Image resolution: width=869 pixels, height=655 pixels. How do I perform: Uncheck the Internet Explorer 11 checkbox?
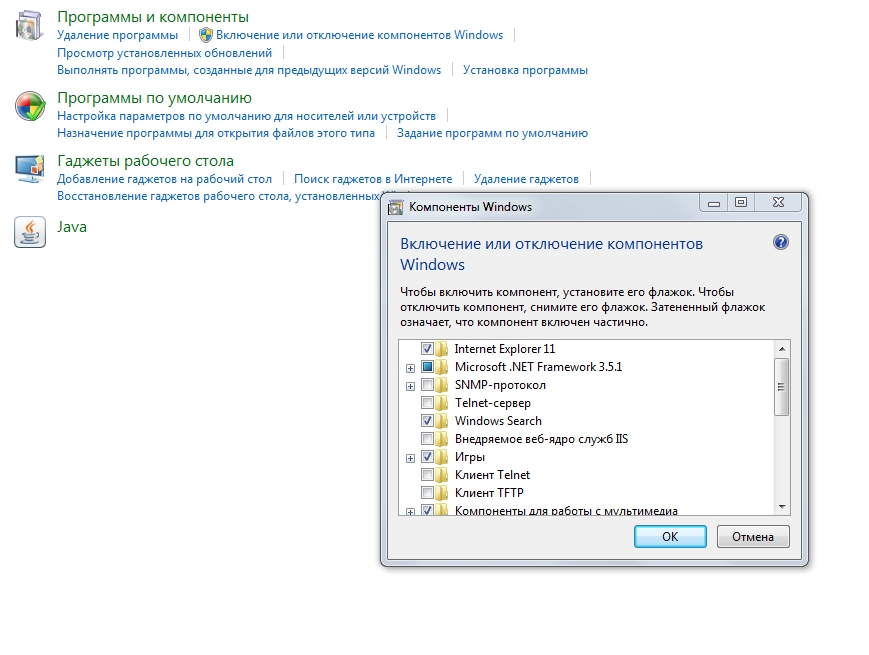coord(427,349)
